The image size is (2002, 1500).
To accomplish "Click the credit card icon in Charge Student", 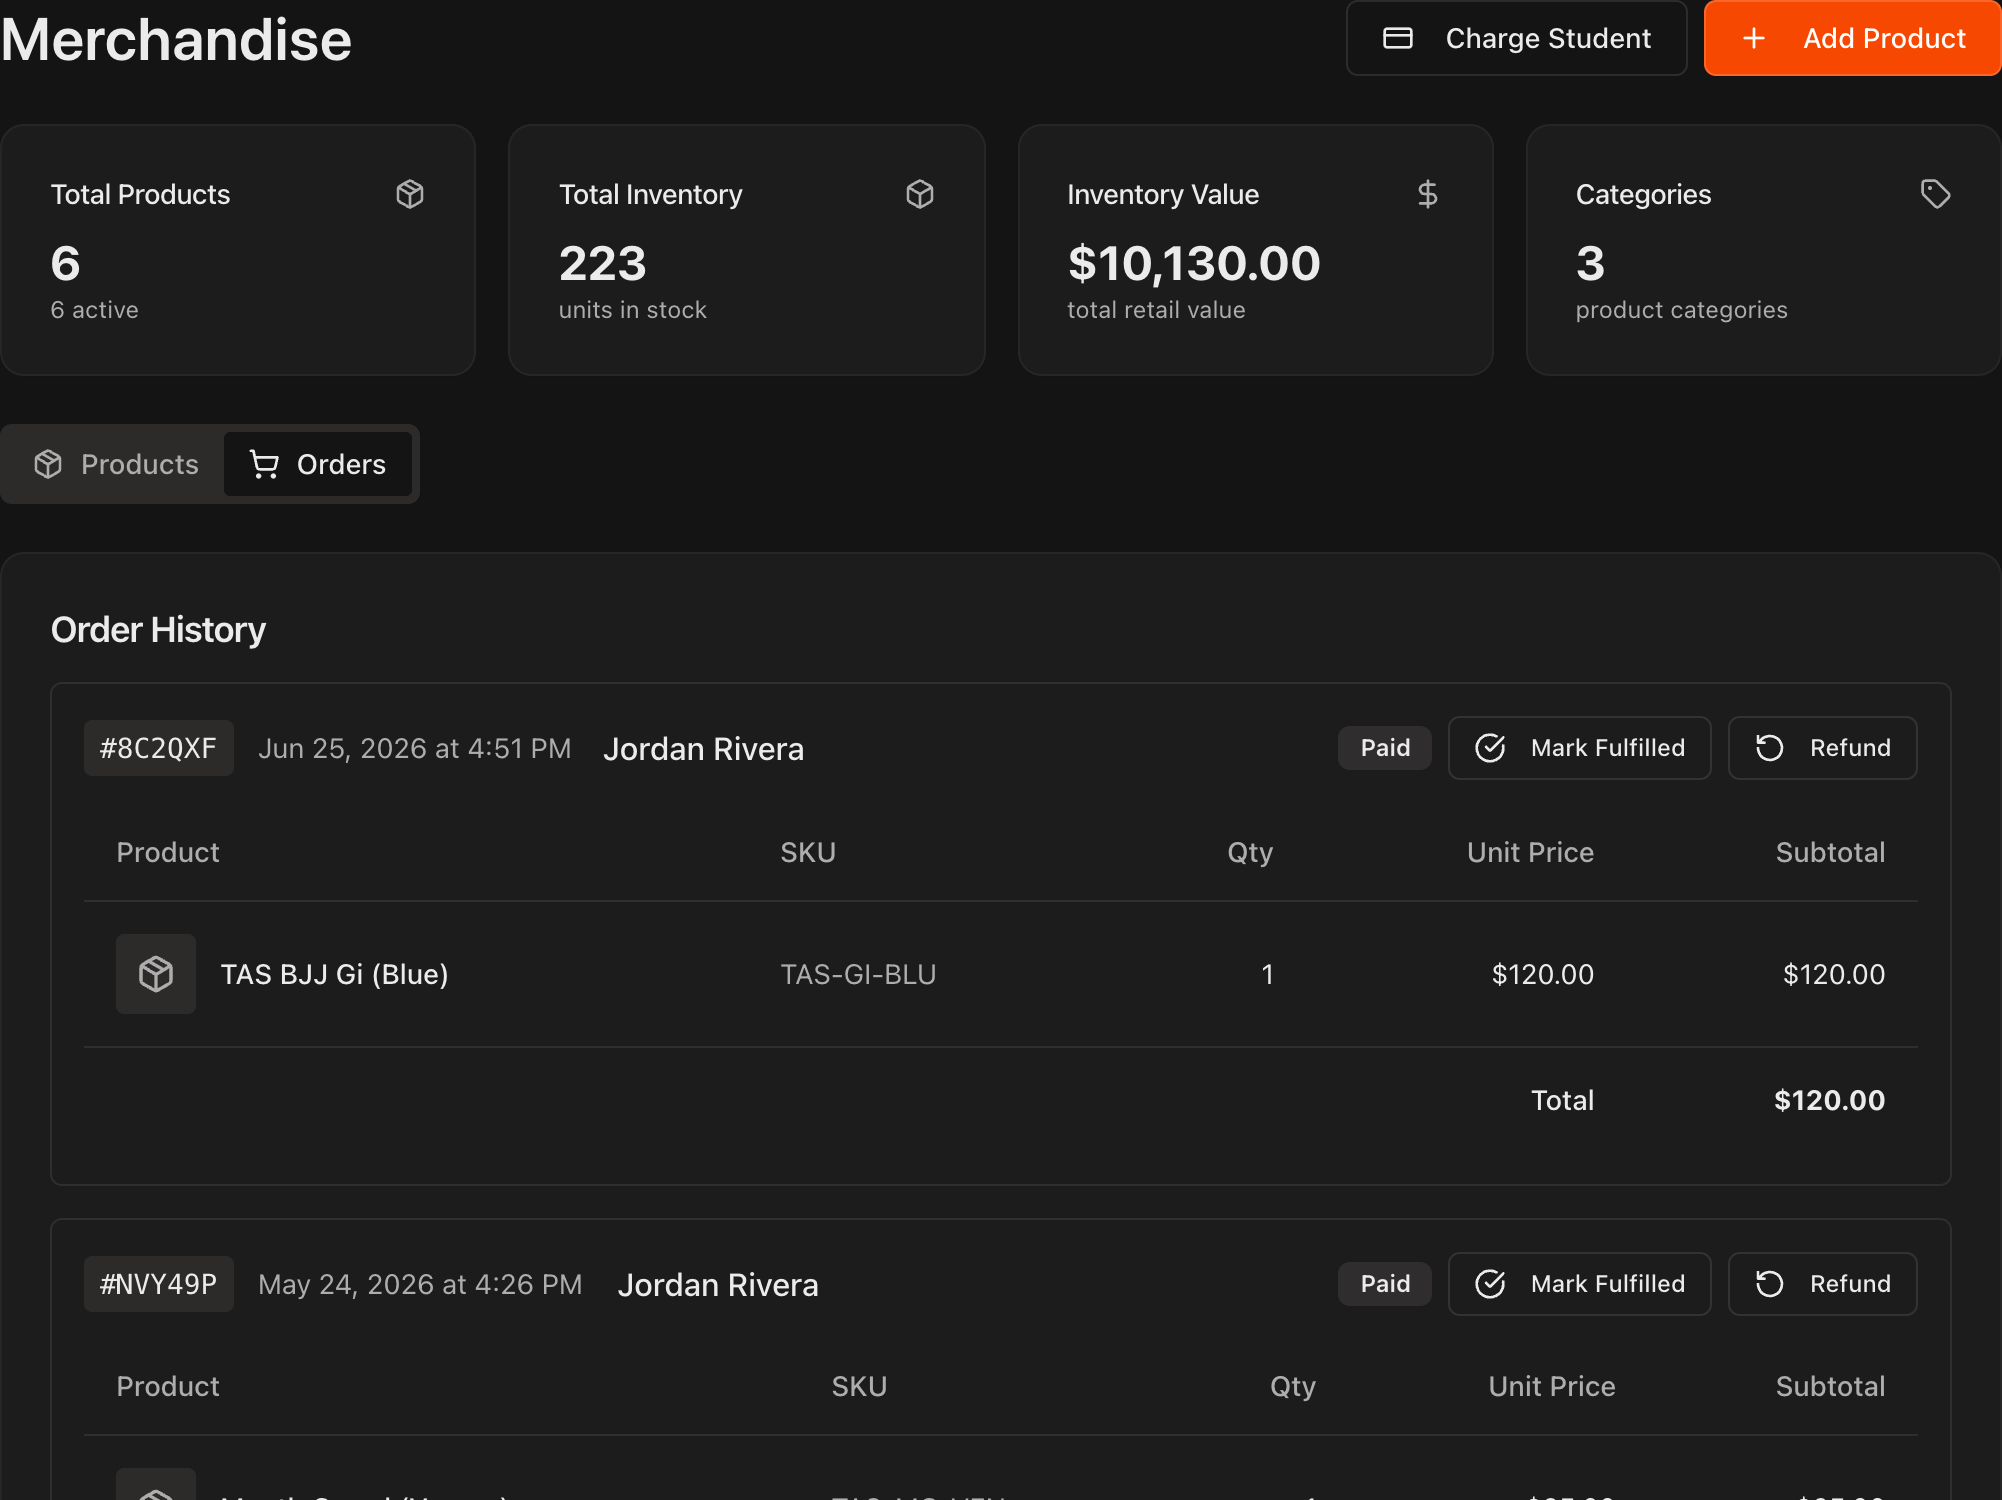I will (x=1397, y=38).
